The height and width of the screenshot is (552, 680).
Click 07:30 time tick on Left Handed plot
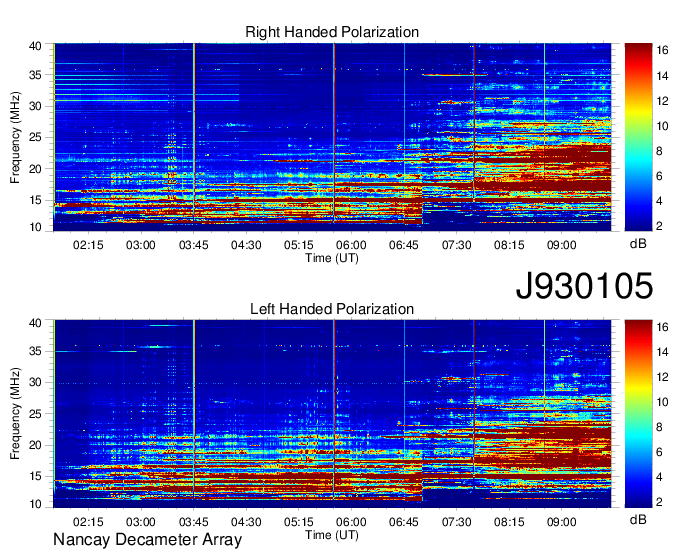click(x=456, y=522)
